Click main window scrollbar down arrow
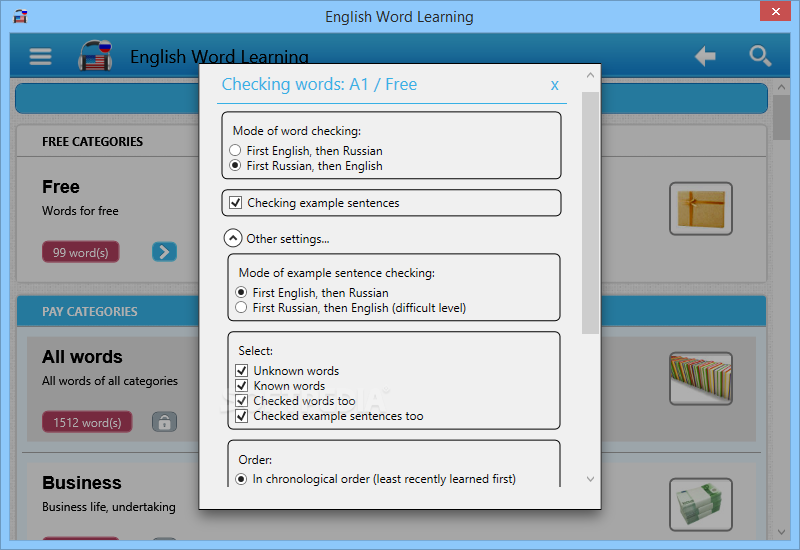800x550 pixels. [781, 532]
